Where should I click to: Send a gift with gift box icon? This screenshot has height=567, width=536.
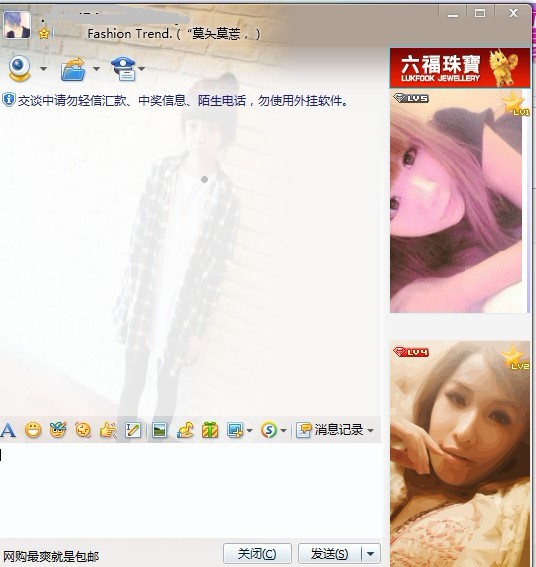[x=210, y=430]
